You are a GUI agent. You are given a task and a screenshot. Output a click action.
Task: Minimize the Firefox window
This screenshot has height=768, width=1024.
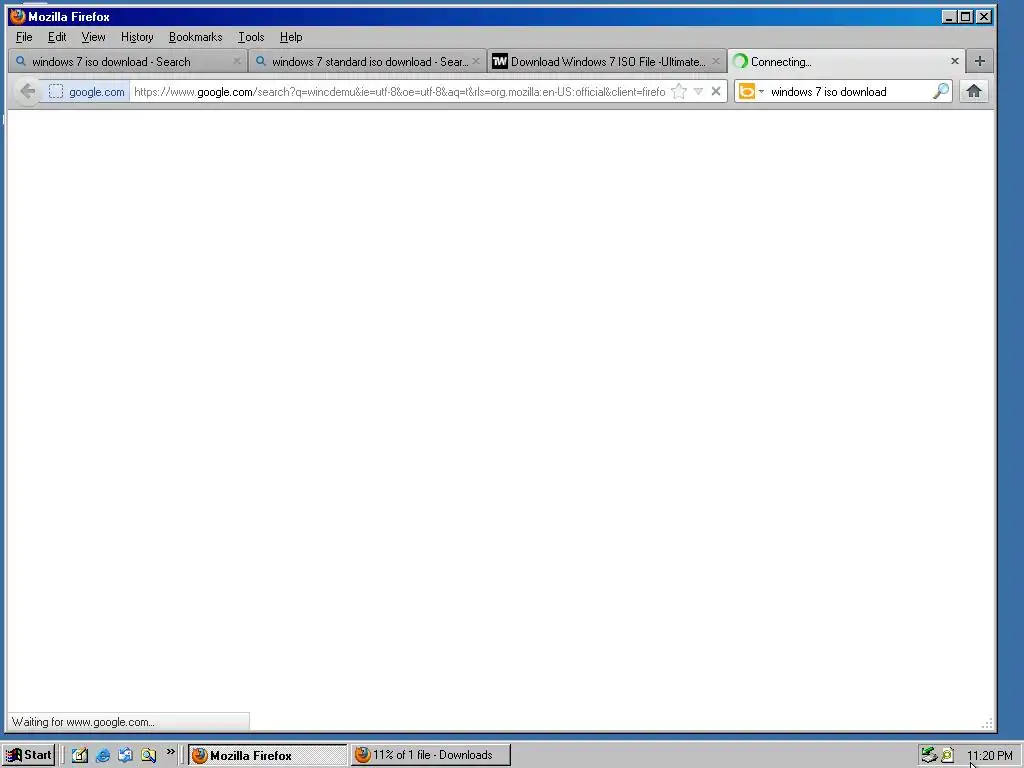(949, 17)
